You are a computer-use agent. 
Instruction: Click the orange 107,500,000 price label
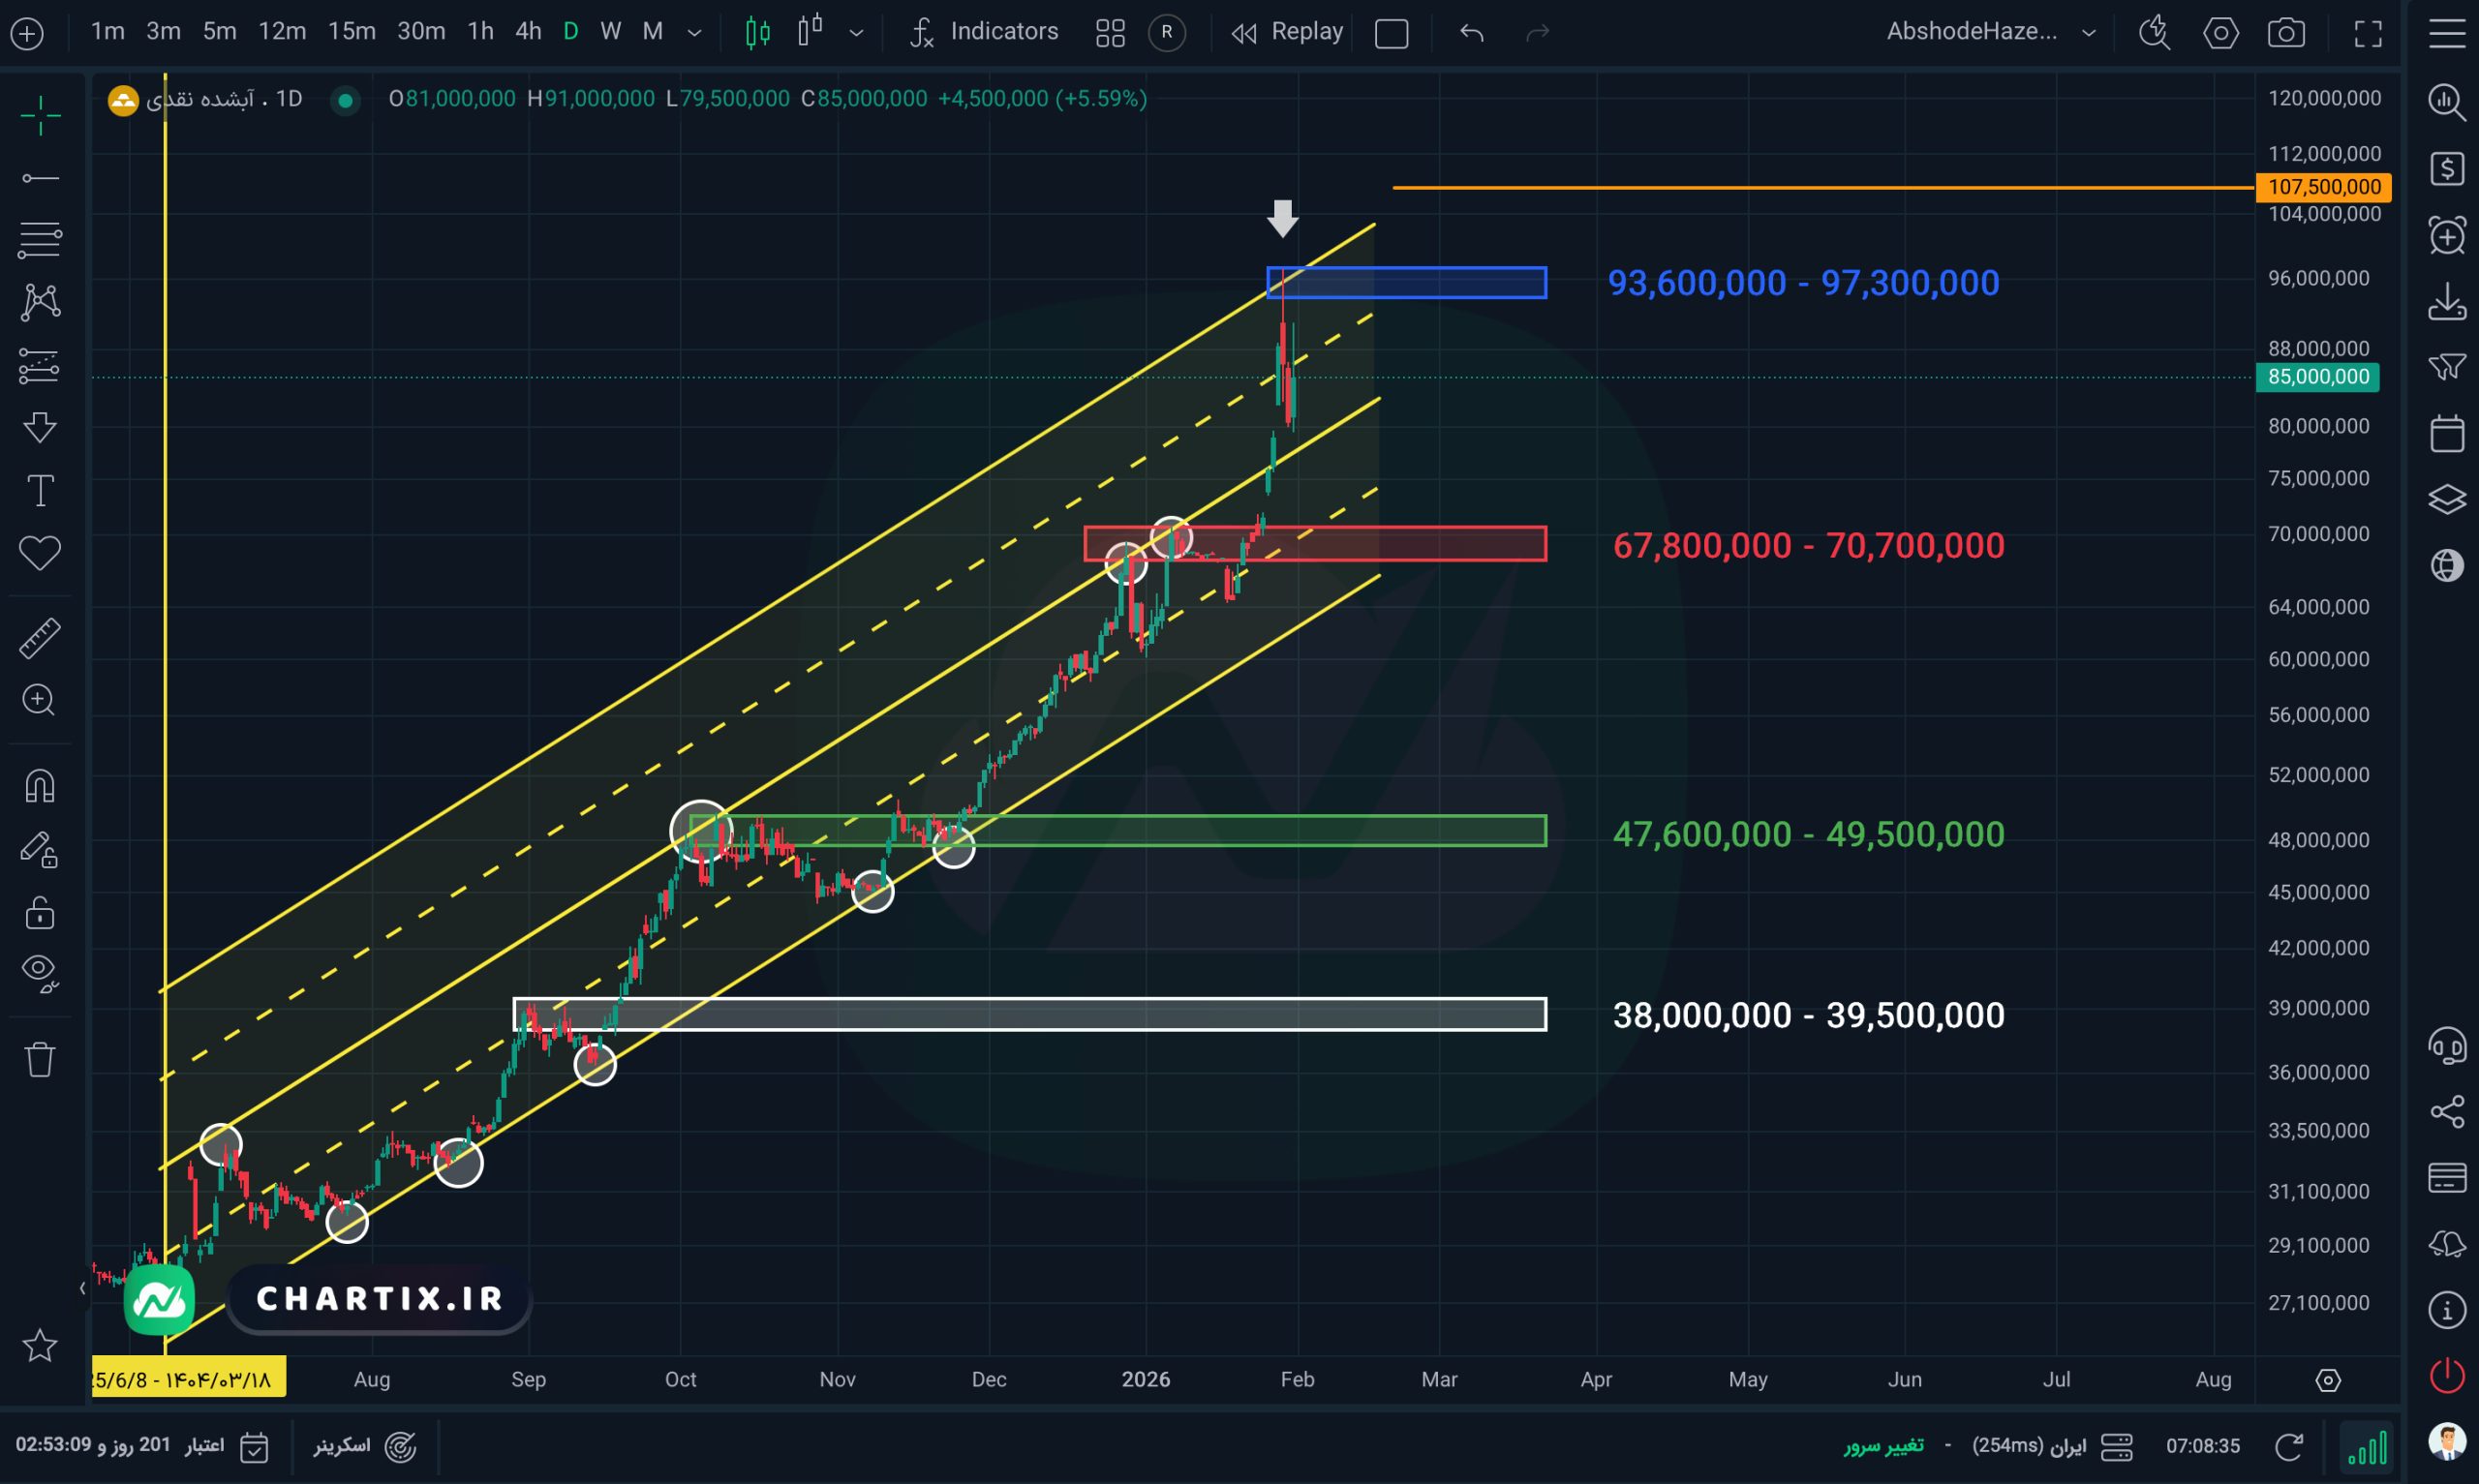2323,187
